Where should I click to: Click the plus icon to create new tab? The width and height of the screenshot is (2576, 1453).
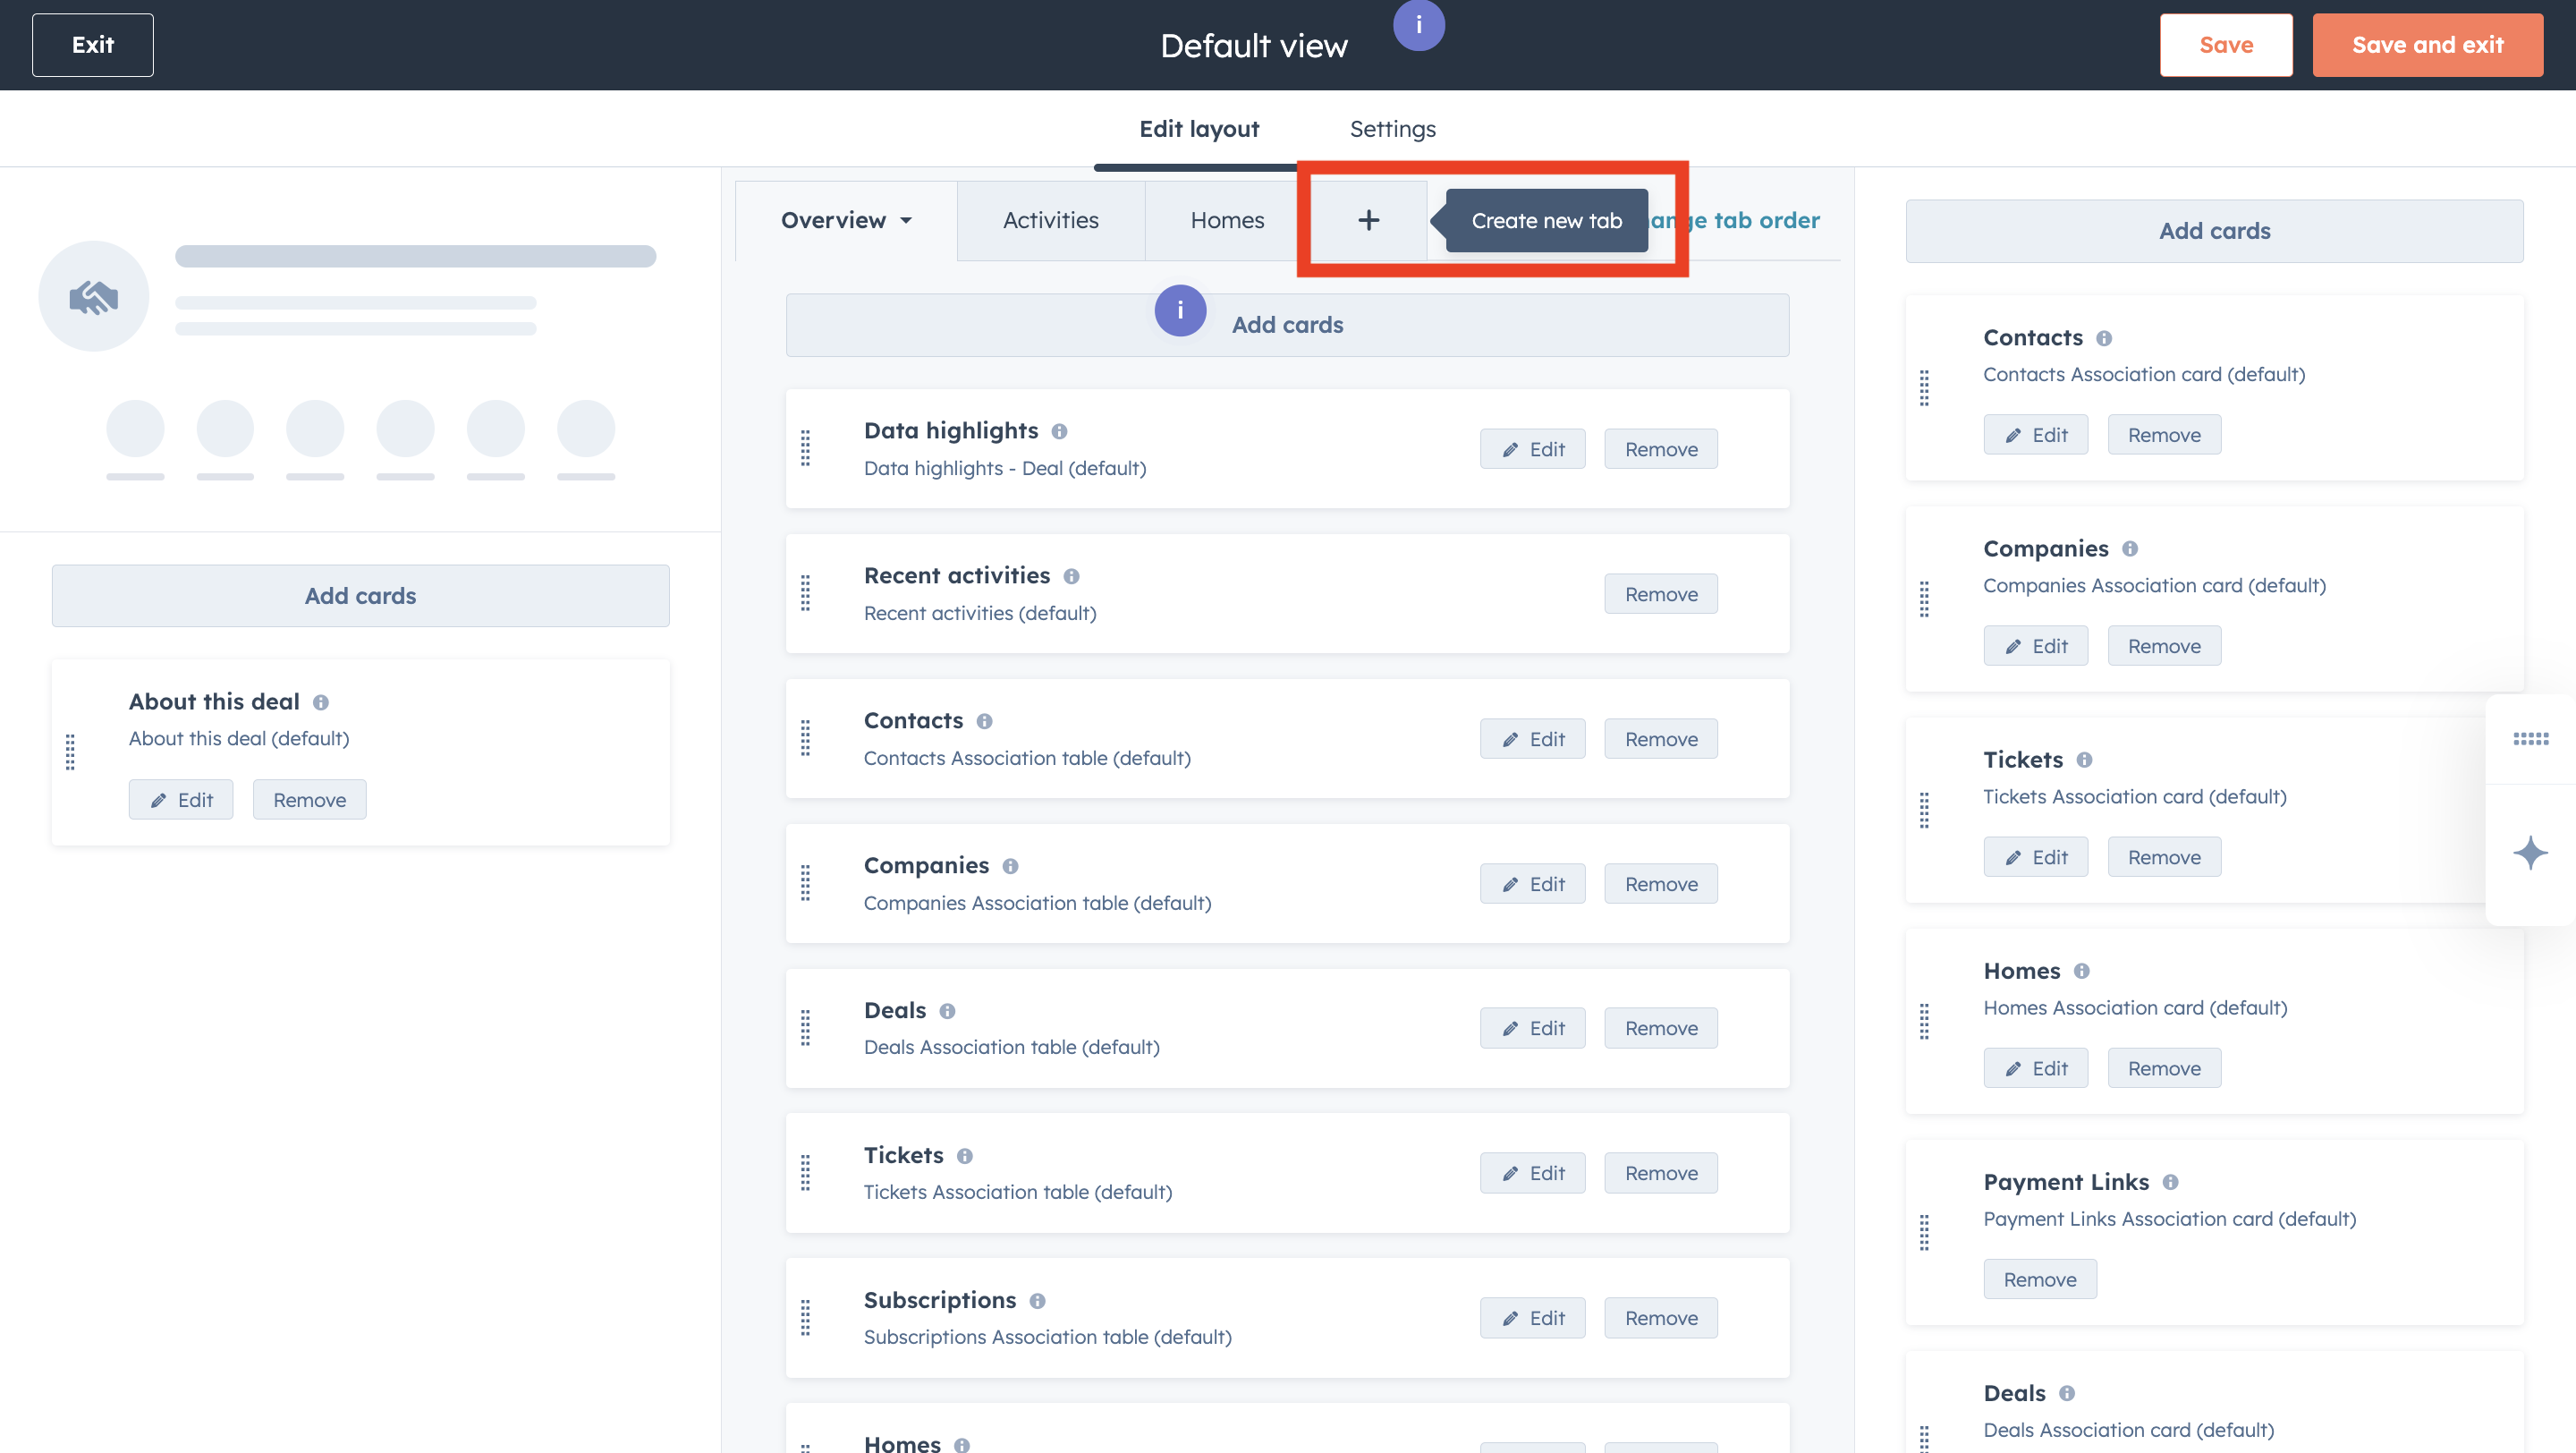(1368, 220)
